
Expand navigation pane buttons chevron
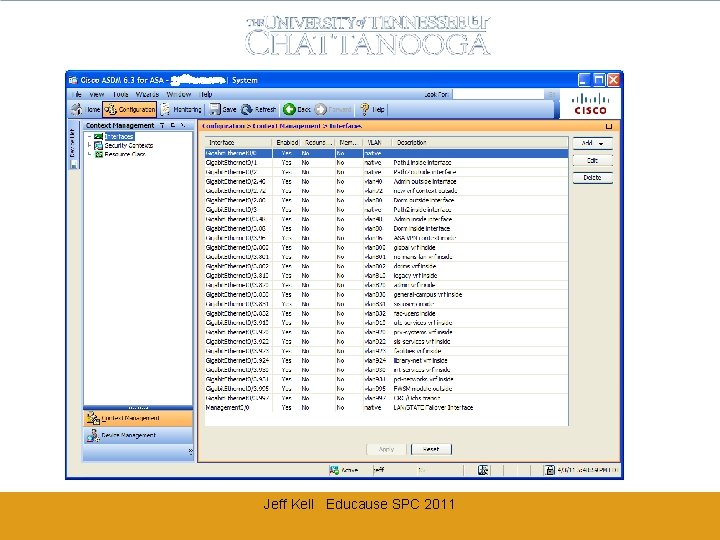pos(191,451)
